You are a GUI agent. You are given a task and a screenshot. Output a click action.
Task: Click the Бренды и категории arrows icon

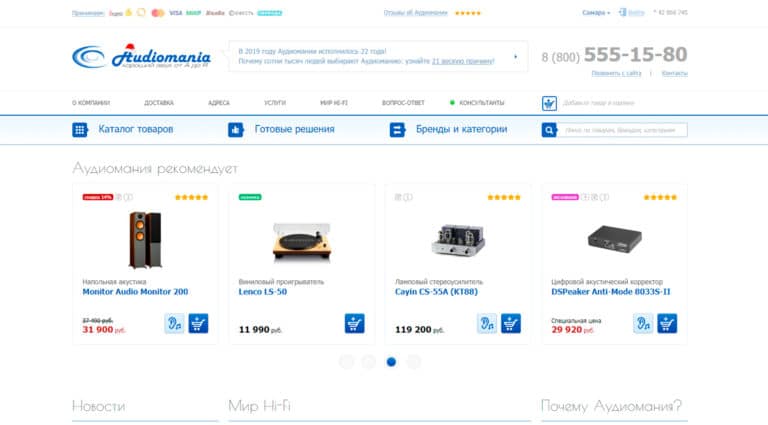click(397, 130)
